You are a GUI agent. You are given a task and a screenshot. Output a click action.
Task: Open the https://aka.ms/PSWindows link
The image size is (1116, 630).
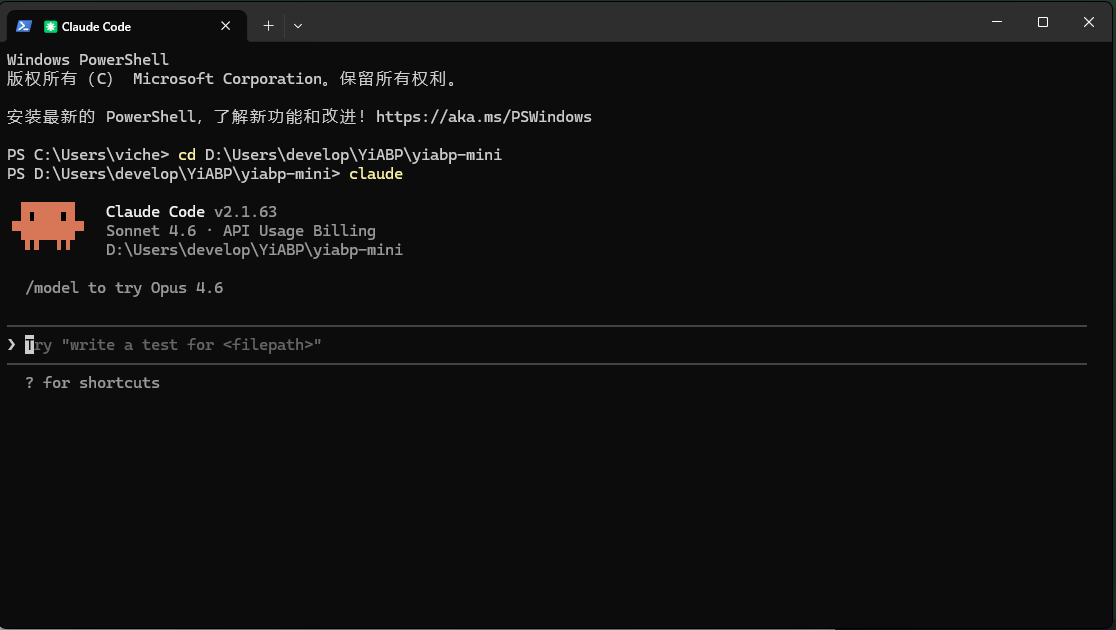tap(483, 117)
